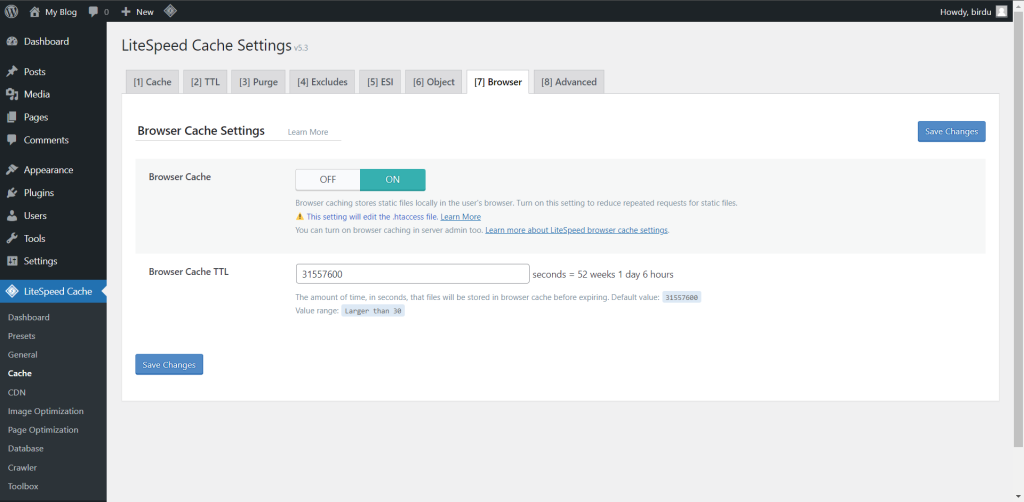Click the Users person icon

pyautogui.click(x=12, y=216)
